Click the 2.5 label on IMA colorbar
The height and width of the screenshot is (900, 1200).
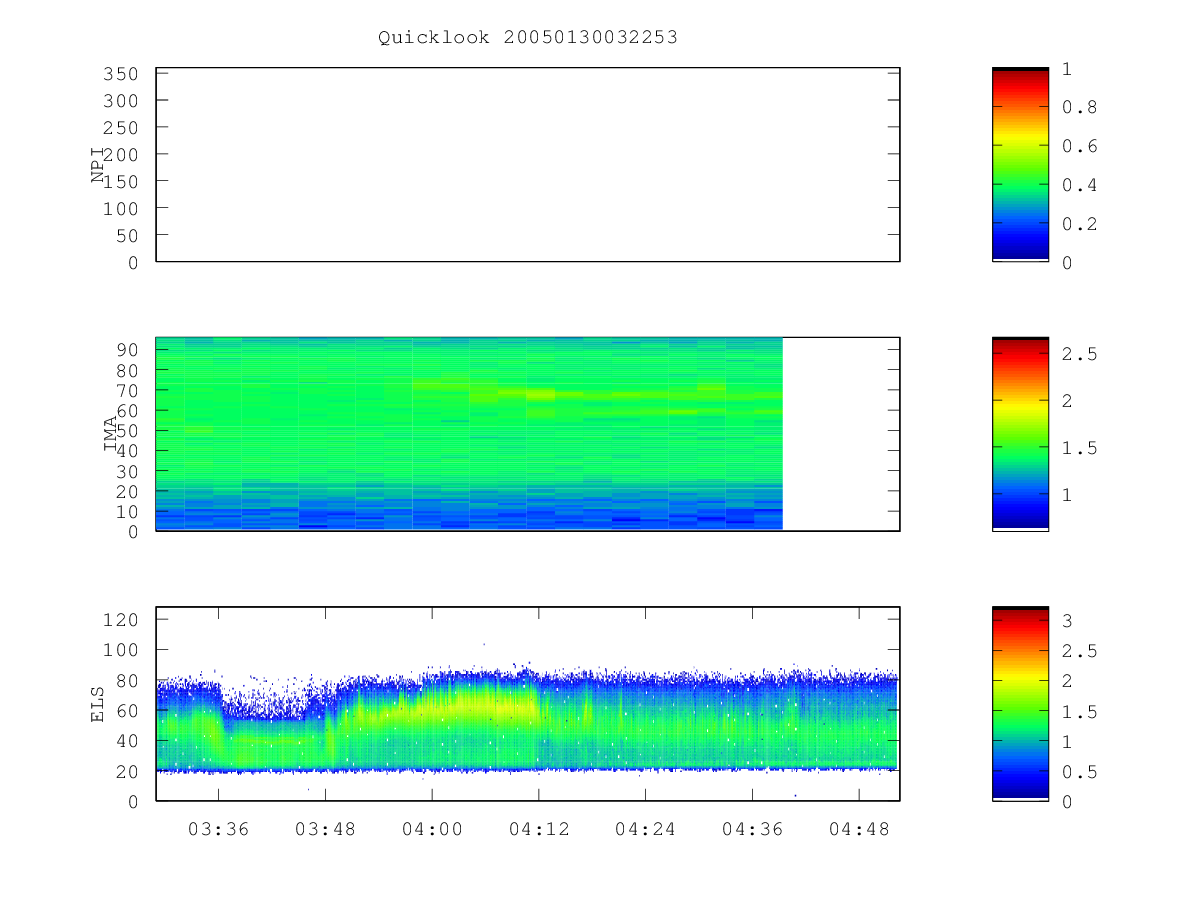point(1079,354)
